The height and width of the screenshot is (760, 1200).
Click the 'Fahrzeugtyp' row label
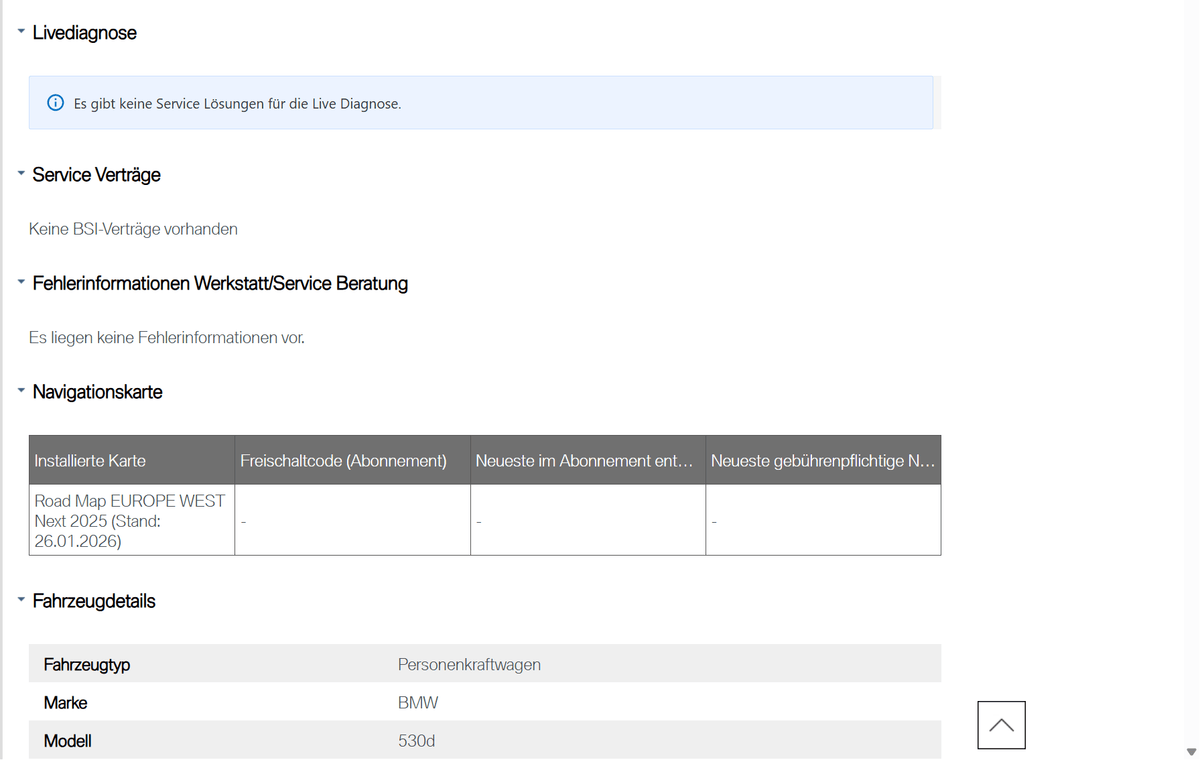point(87,664)
